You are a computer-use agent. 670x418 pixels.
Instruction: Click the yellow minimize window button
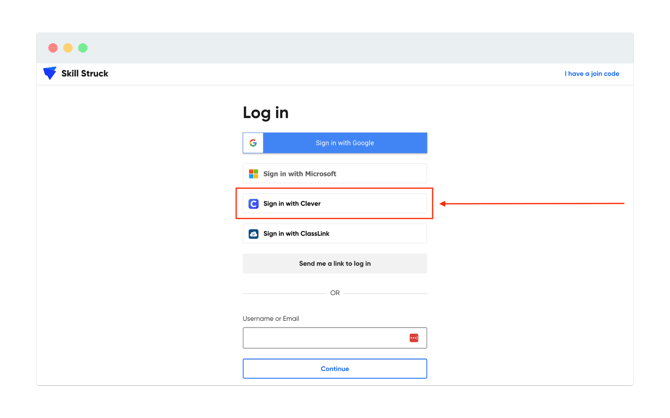click(68, 48)
